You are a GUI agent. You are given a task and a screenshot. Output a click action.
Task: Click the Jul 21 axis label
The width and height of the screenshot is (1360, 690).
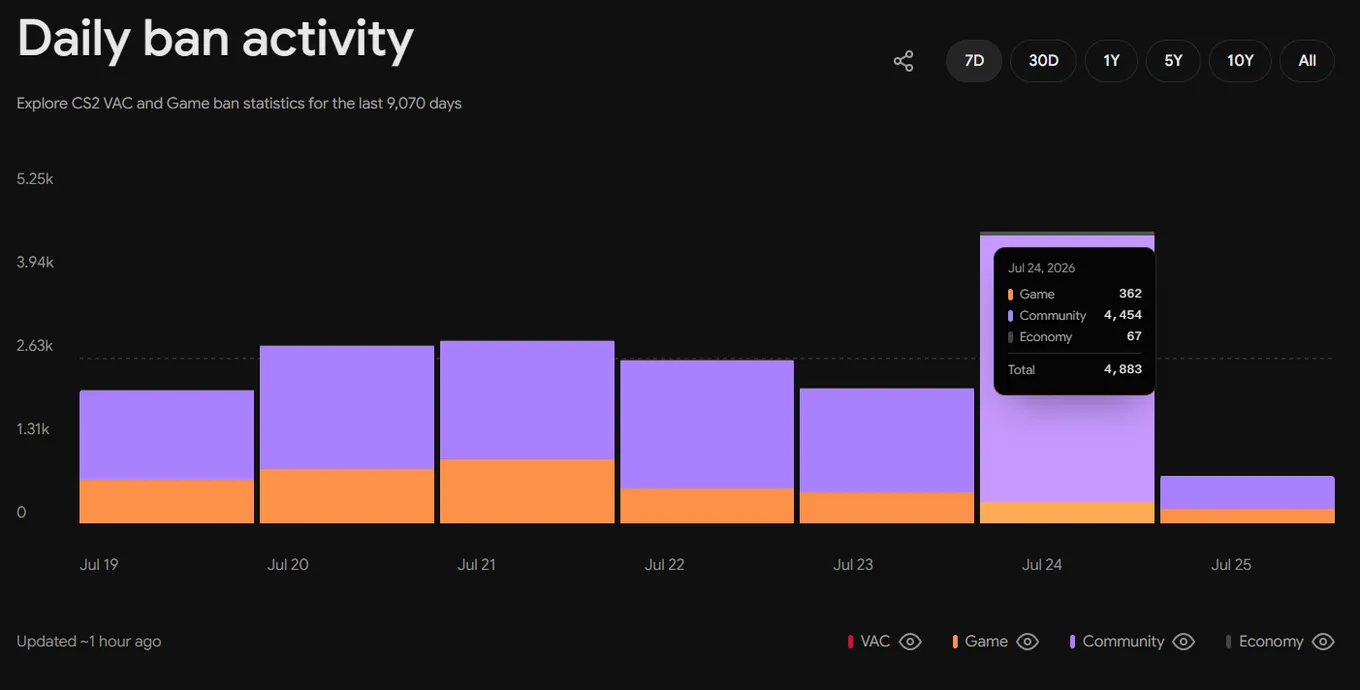click(x=476, y=565)
